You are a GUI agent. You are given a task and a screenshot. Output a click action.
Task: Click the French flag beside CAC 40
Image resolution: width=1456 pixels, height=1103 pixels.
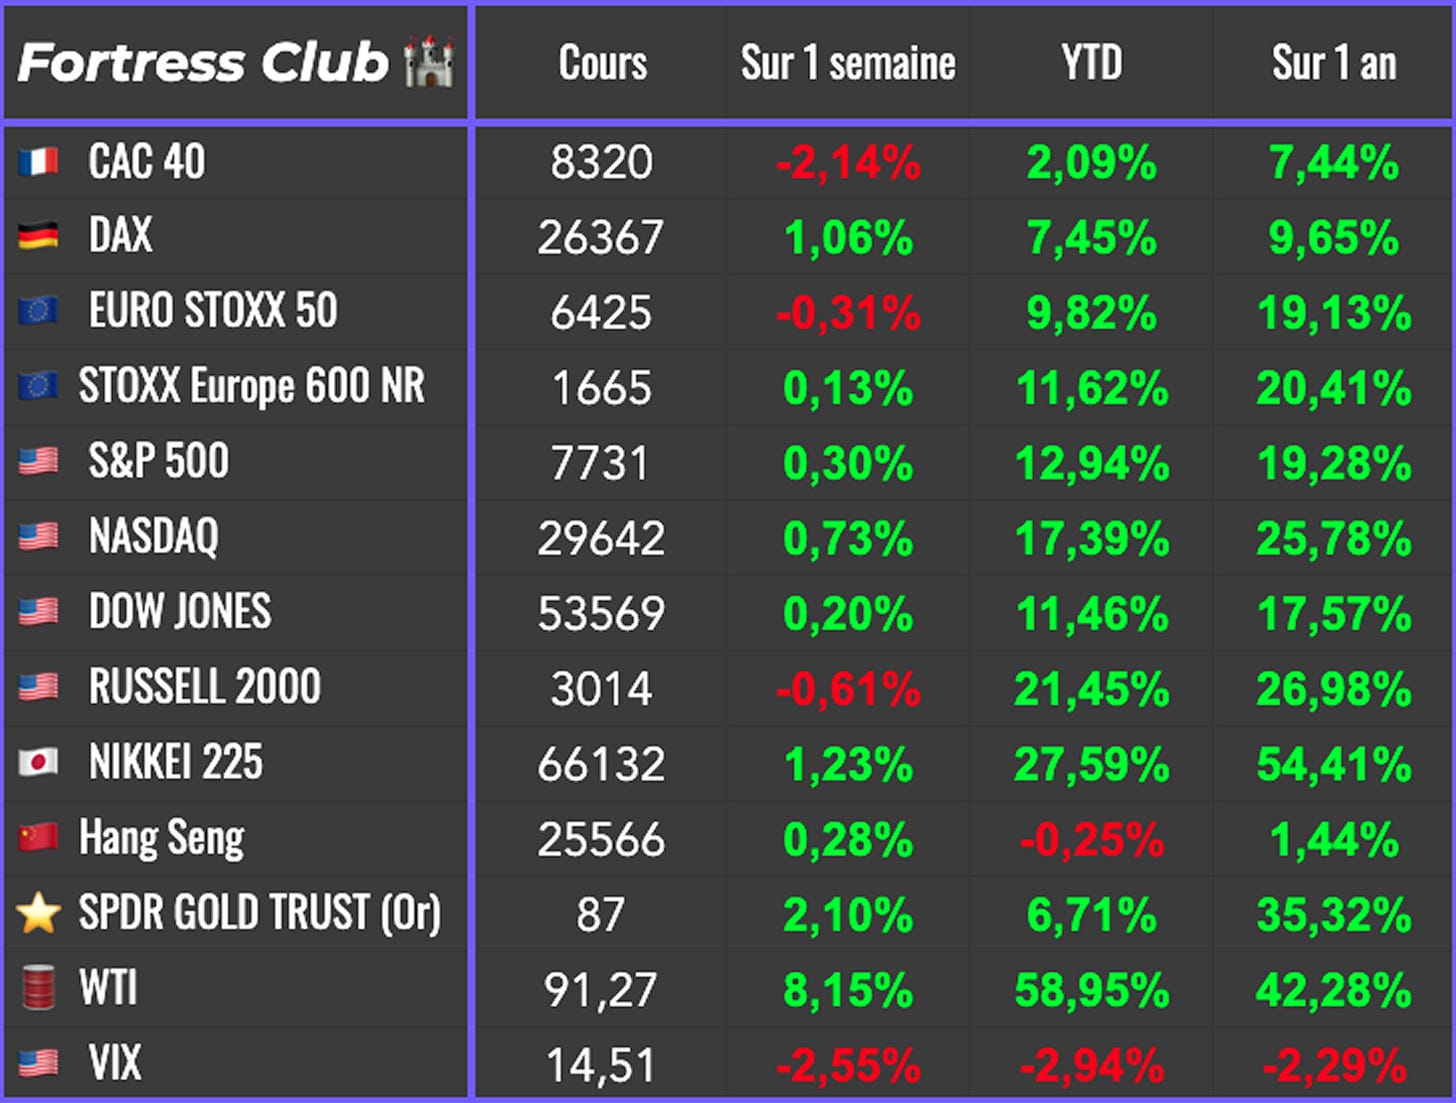[38, 161]
